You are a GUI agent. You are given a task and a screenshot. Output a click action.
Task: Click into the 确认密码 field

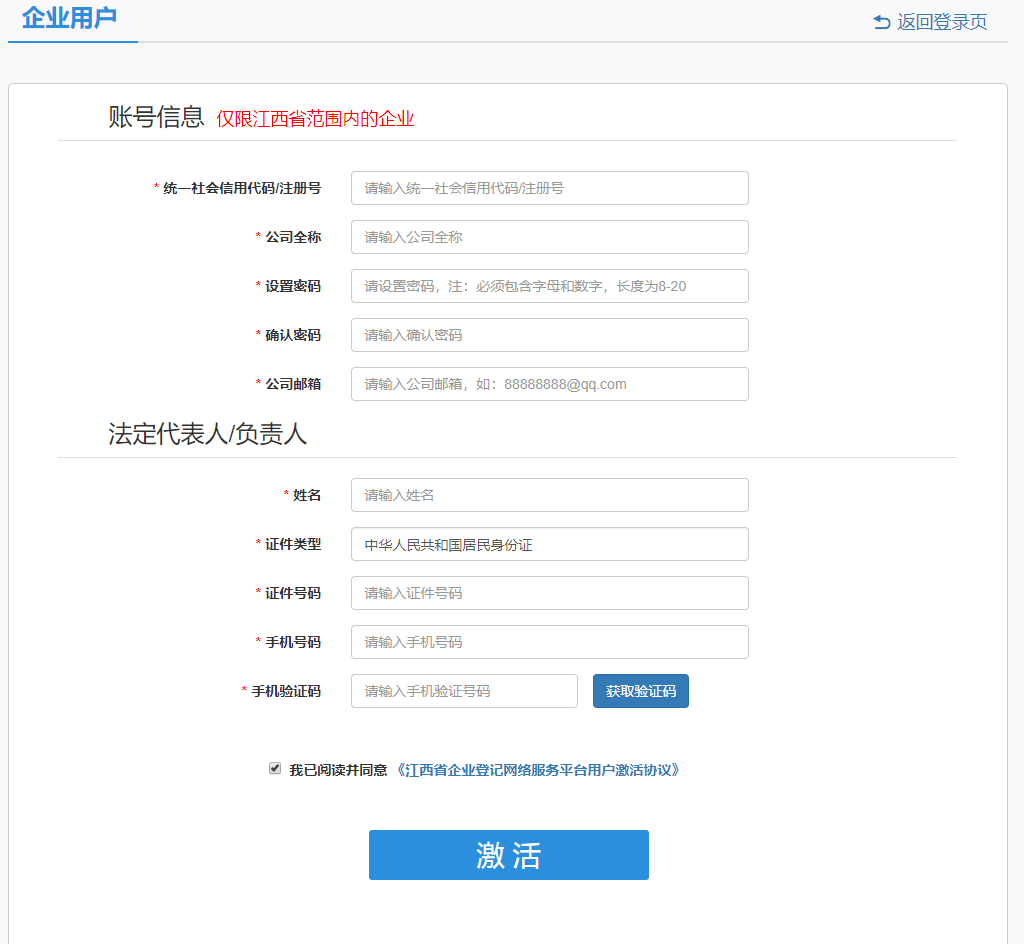click(x=549, y=335)
